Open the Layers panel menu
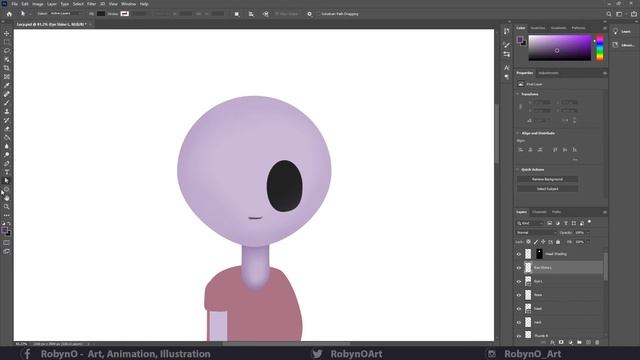 tap(604, 212)
